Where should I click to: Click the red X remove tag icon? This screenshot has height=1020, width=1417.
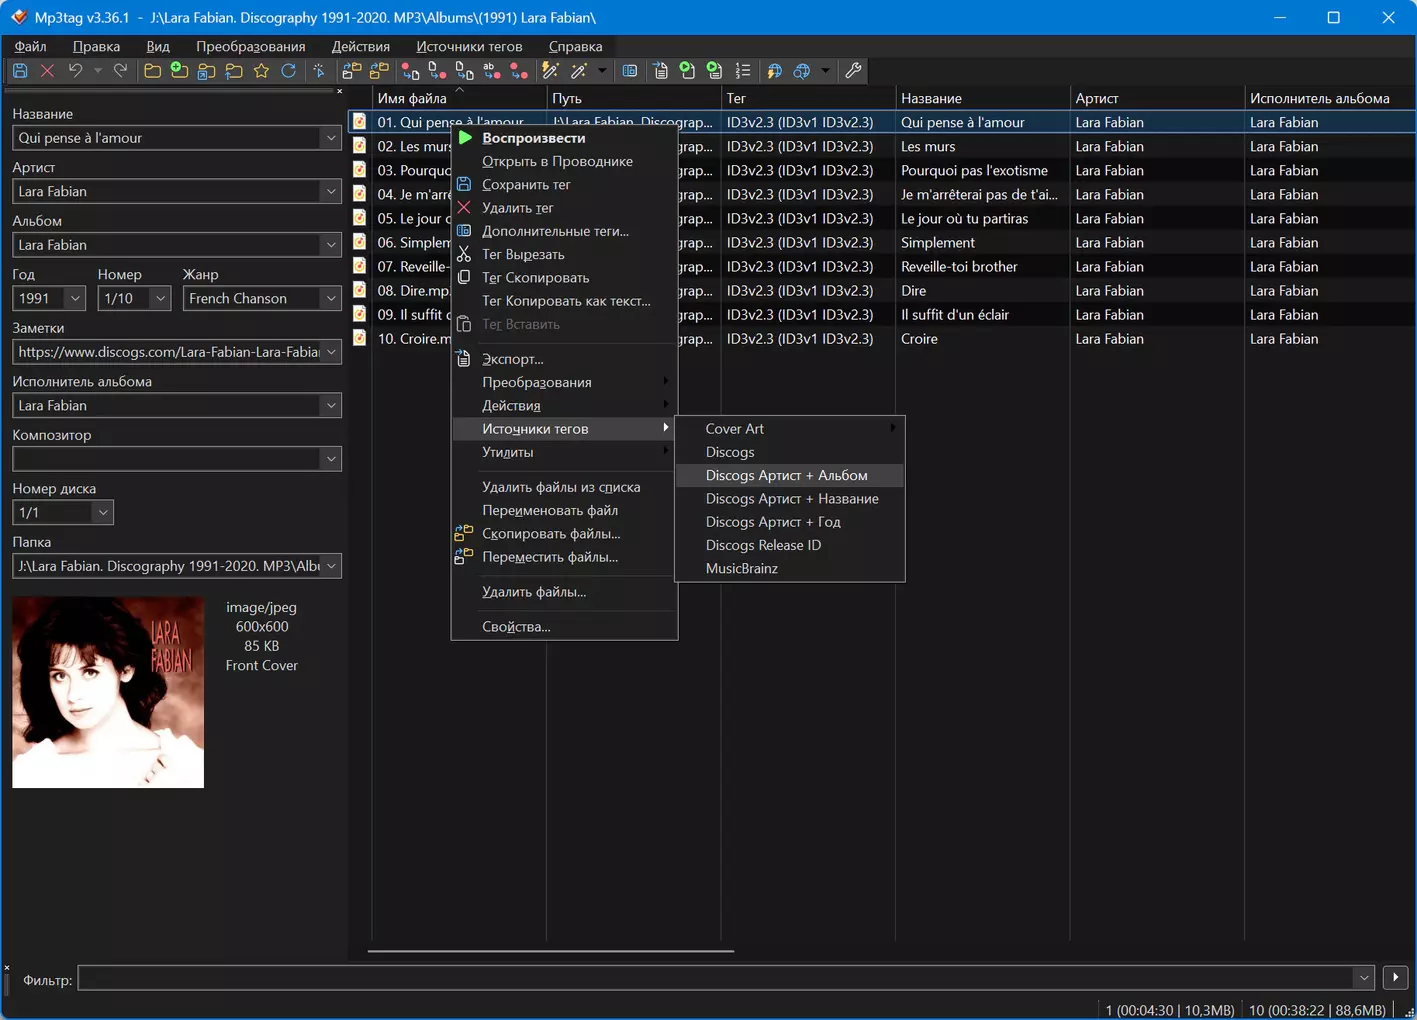[47, 71]
